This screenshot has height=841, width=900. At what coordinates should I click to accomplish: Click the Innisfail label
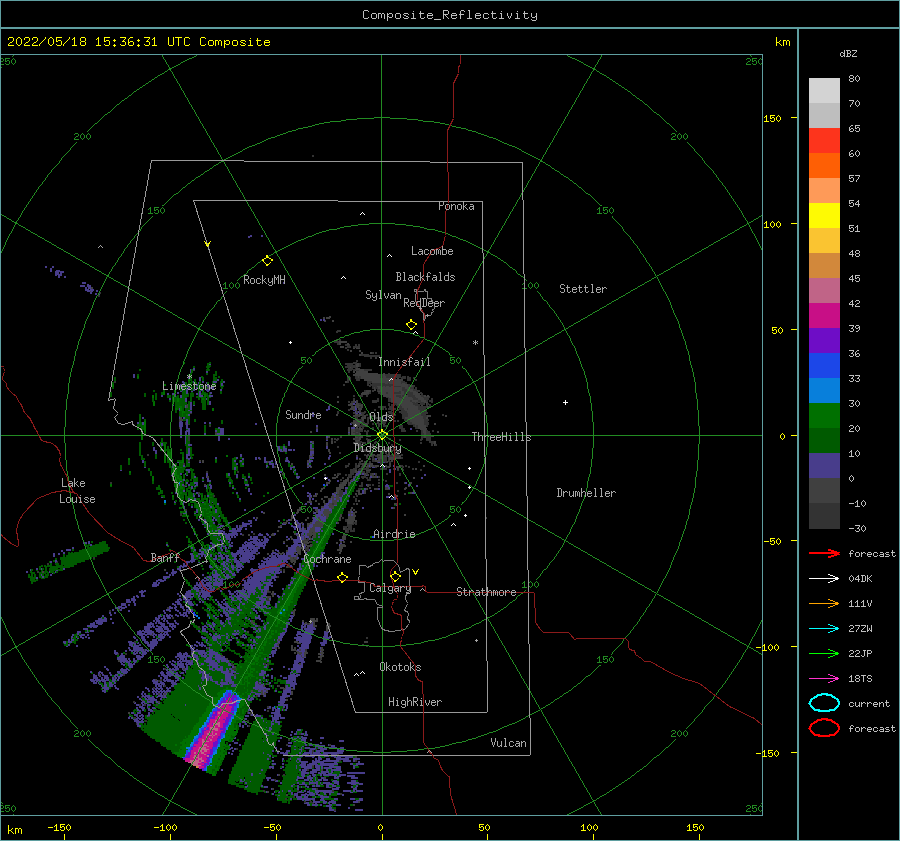tap(404, 362)
